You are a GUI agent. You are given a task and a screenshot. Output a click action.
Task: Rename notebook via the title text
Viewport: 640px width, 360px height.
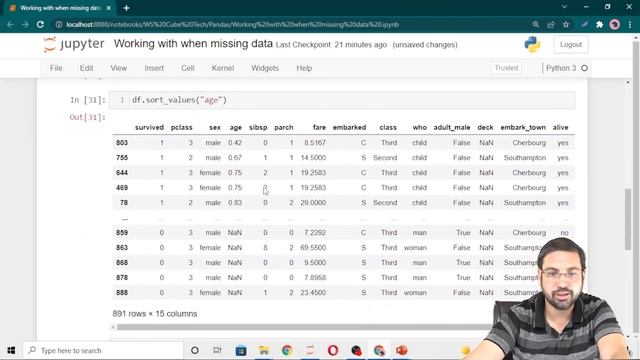[x=193, y=44]
